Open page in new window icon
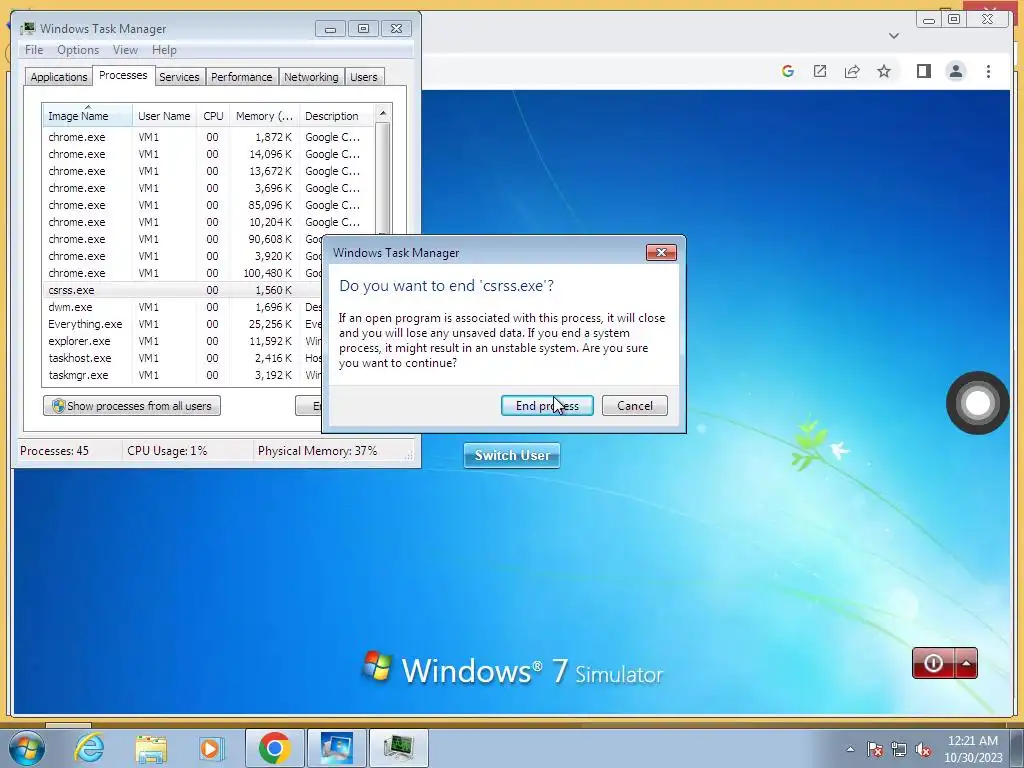Image resolution: width=1024 pixels, height=768 pixels. pyautogui.click(x=820, y=71)
